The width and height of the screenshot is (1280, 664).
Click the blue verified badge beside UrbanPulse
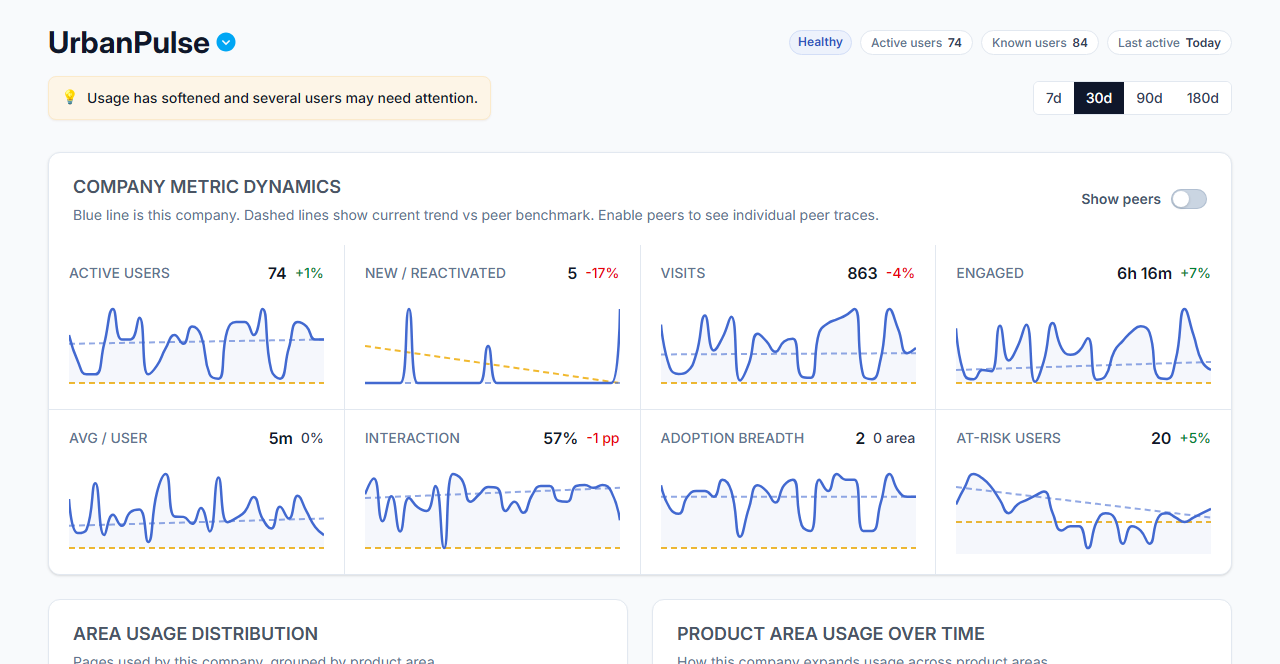pyautogui.click(x=226, y=42)
